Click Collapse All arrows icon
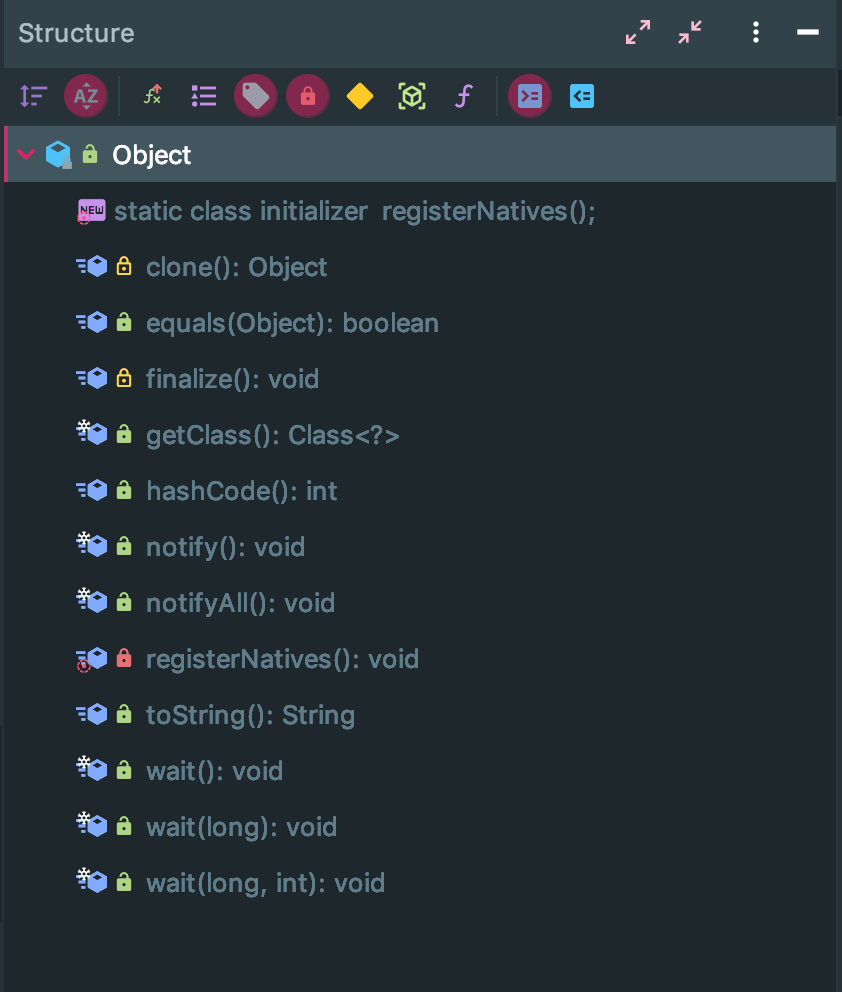The height and width of the screenshot is (992, 842). [690, 32]
